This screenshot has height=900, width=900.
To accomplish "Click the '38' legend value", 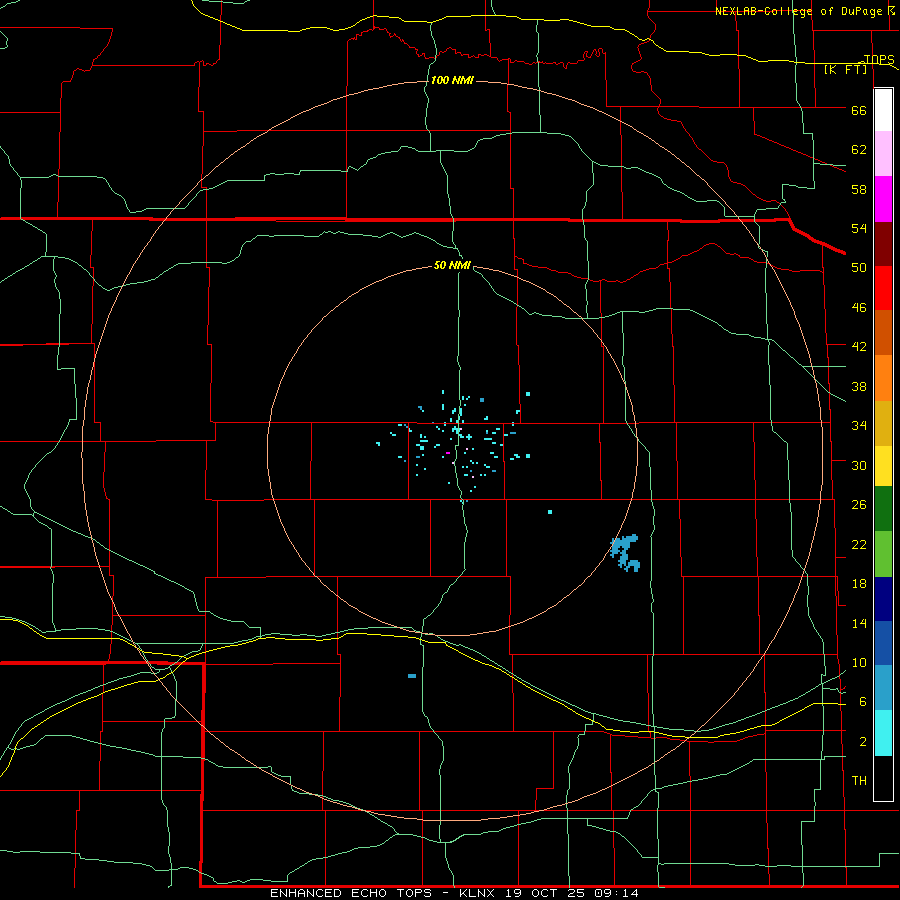I will (859, 386).
